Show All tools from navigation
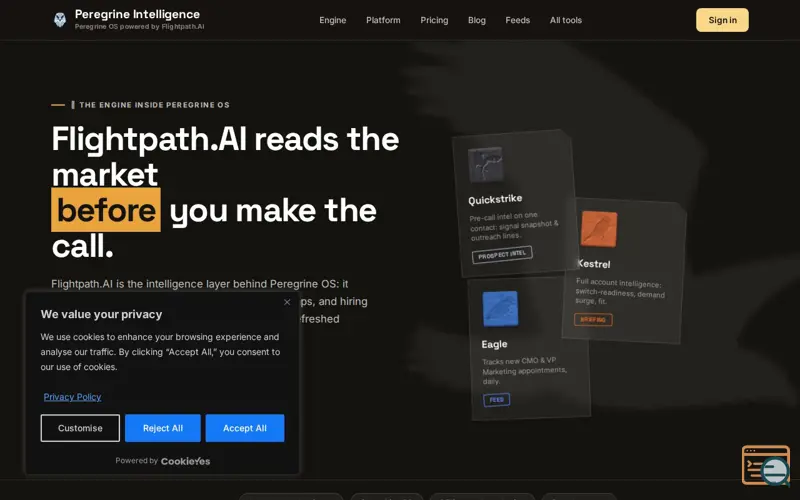The height and width of the screenshot is (500, 800). pos(565,20)
